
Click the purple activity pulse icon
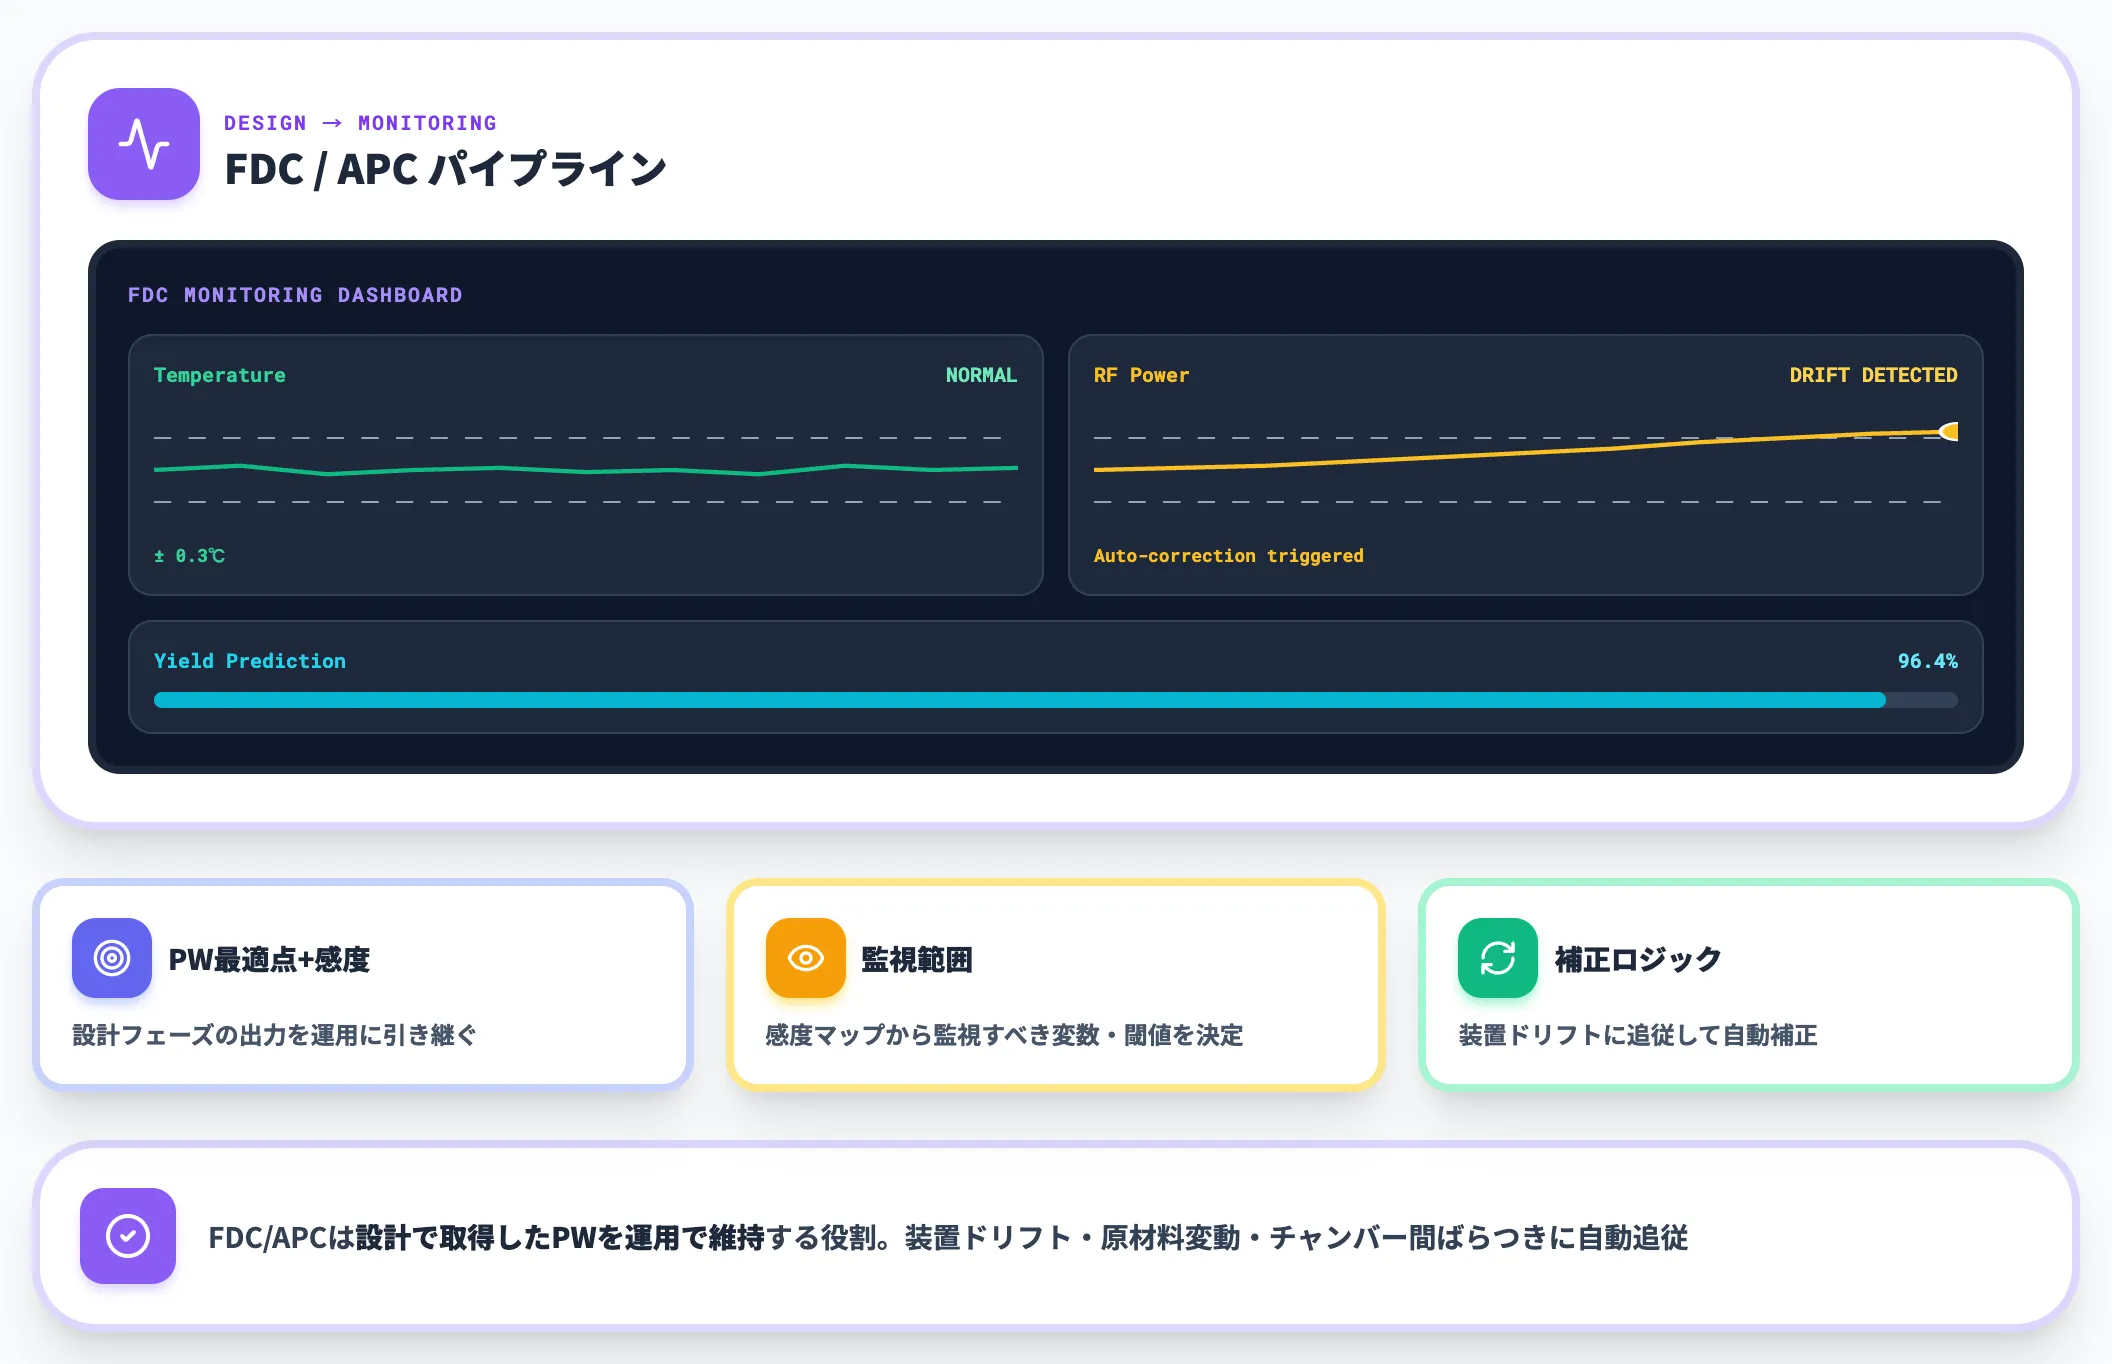coord(144,144)
